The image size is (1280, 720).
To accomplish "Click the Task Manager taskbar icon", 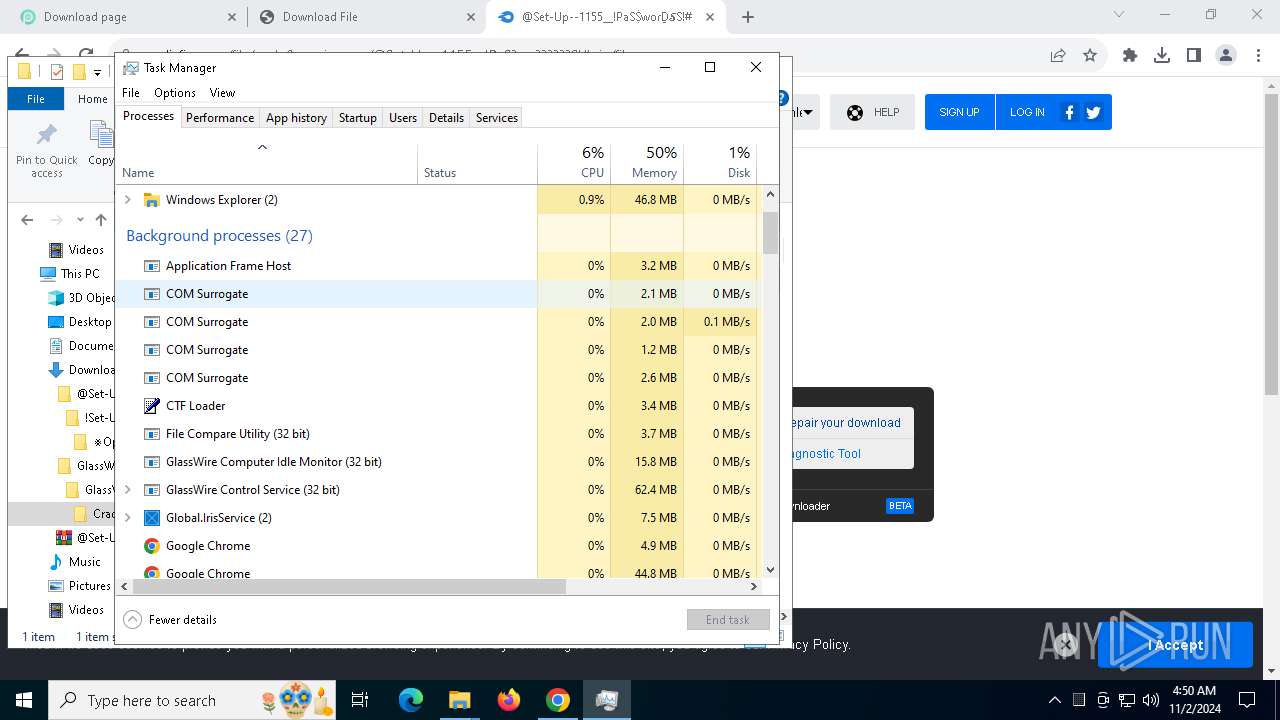I will [606, 700].
